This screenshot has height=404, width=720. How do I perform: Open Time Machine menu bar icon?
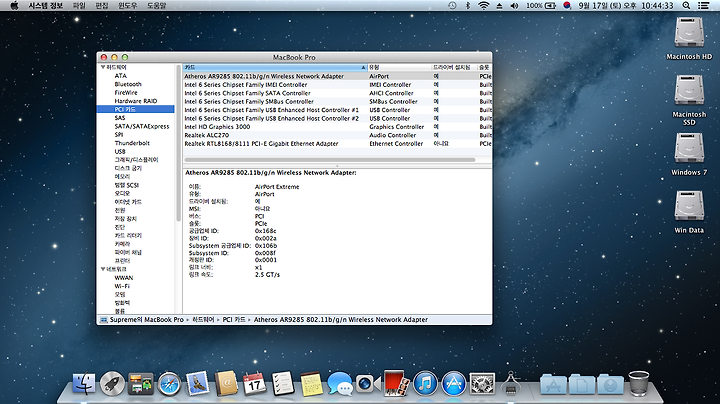452,6
